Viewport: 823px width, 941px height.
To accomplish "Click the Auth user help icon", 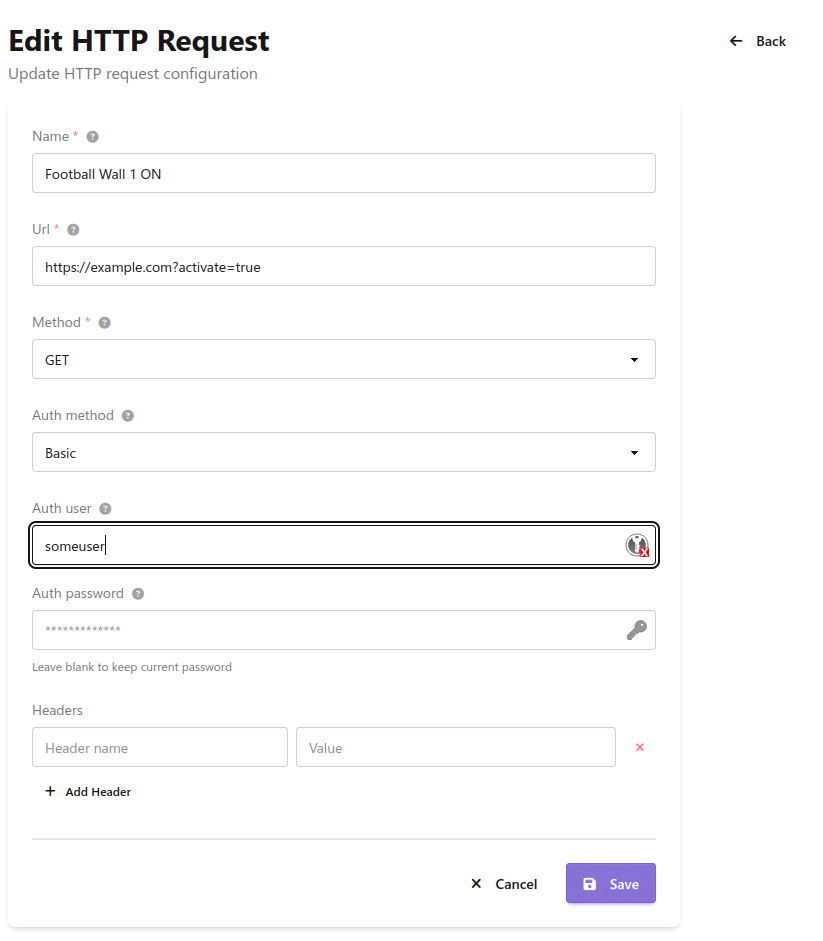I will 105,508.
